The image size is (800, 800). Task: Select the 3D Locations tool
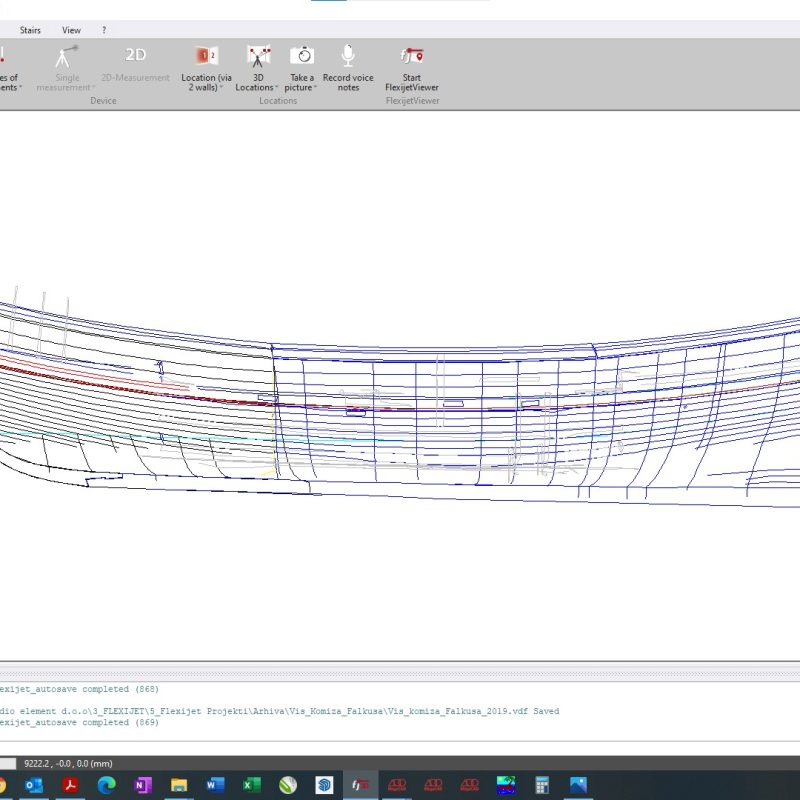258,56
